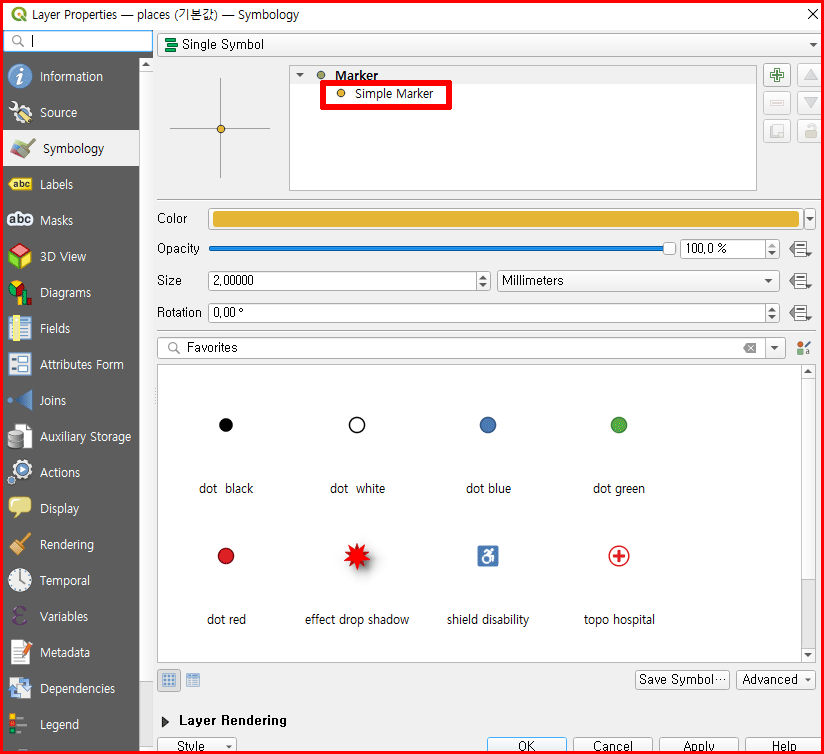
Task: Click the Size value stepper arrows
Action: point(483,281)
